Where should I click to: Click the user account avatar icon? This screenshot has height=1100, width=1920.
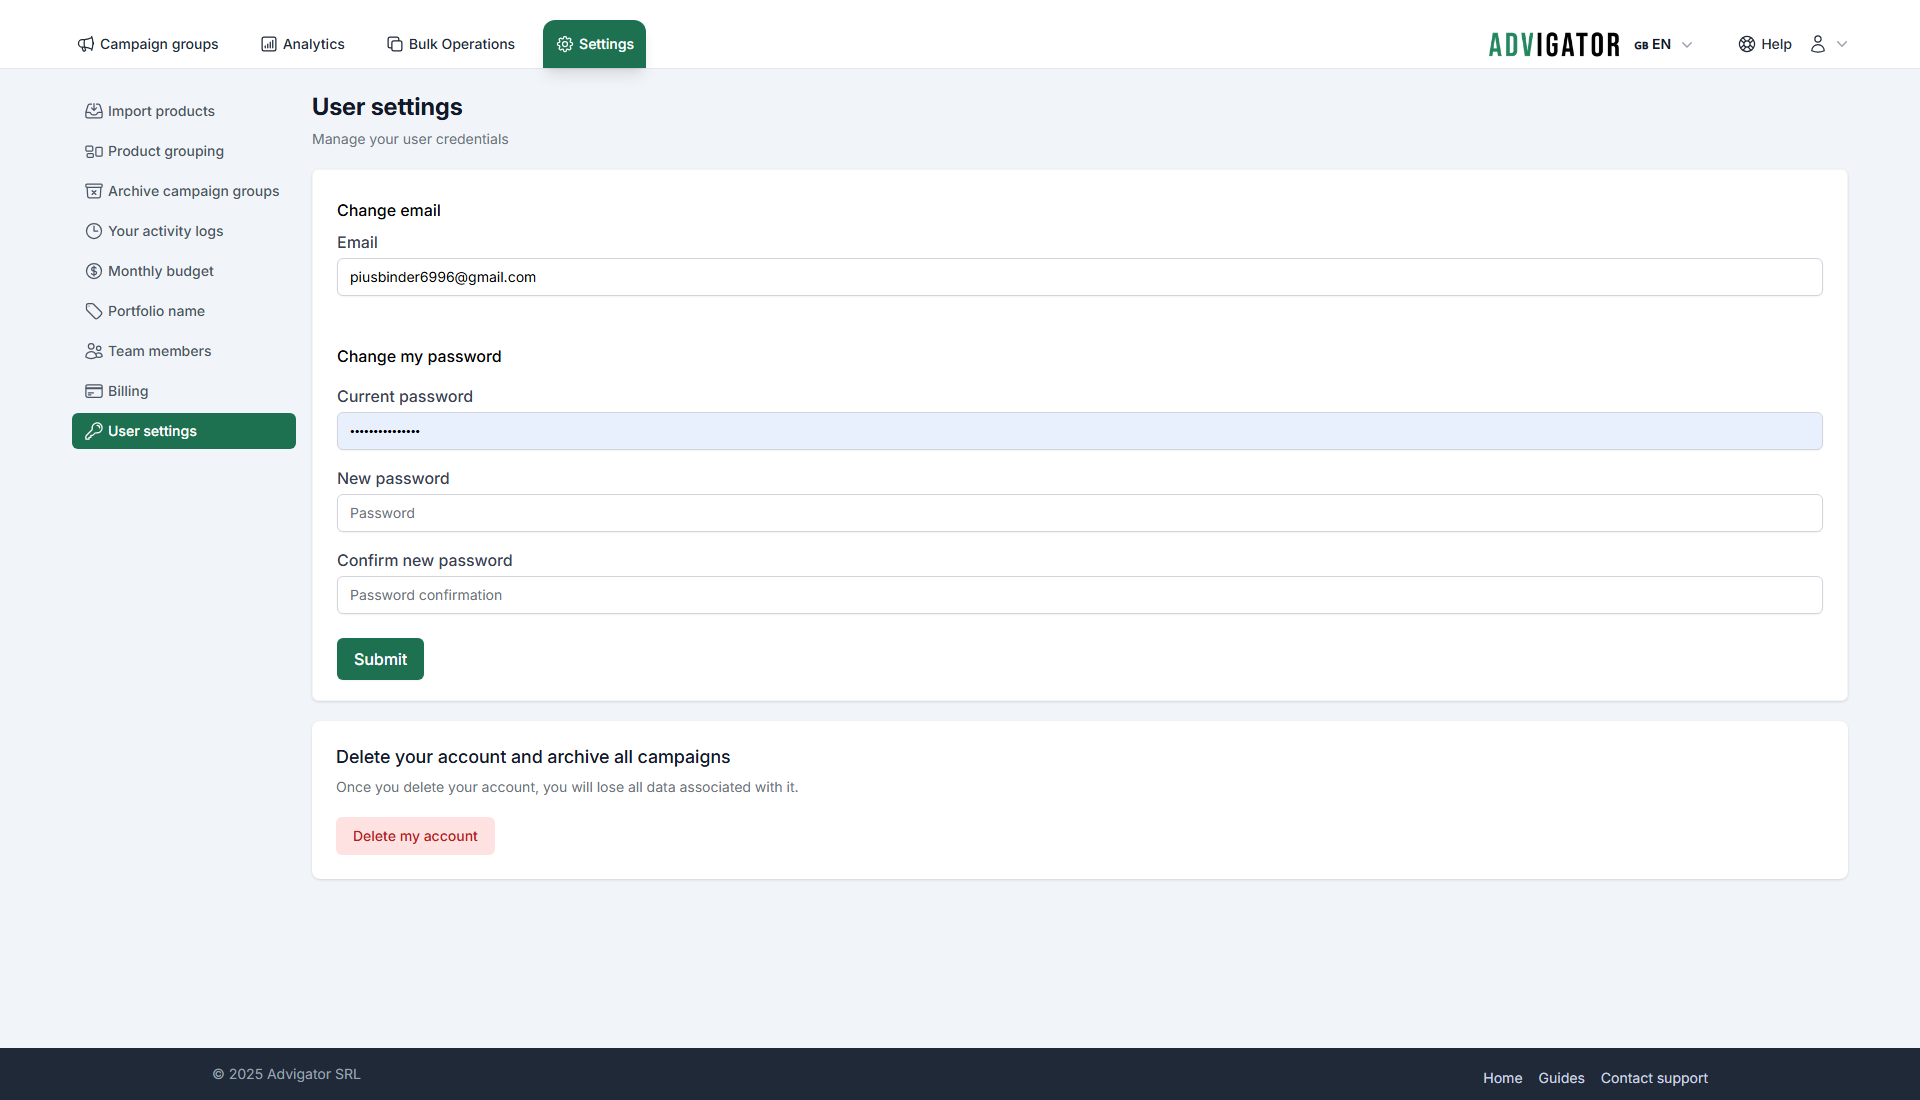[1818, 44]
